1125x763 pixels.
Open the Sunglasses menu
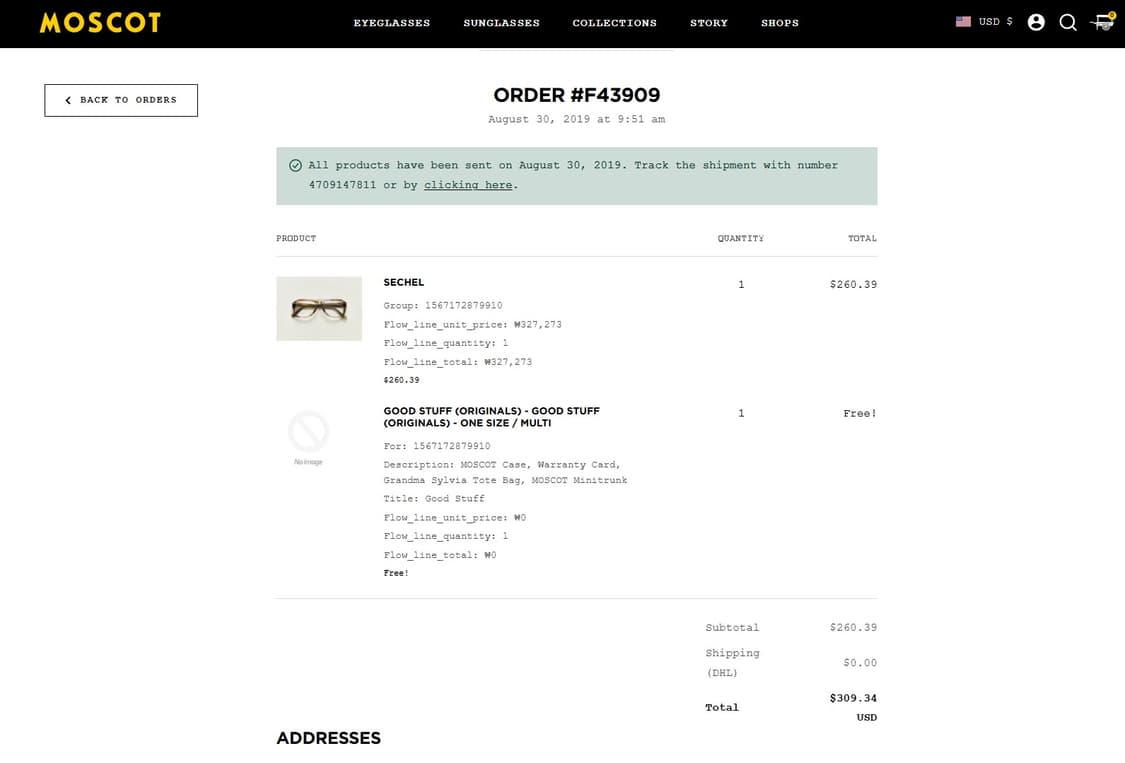(x=501, y=23)
